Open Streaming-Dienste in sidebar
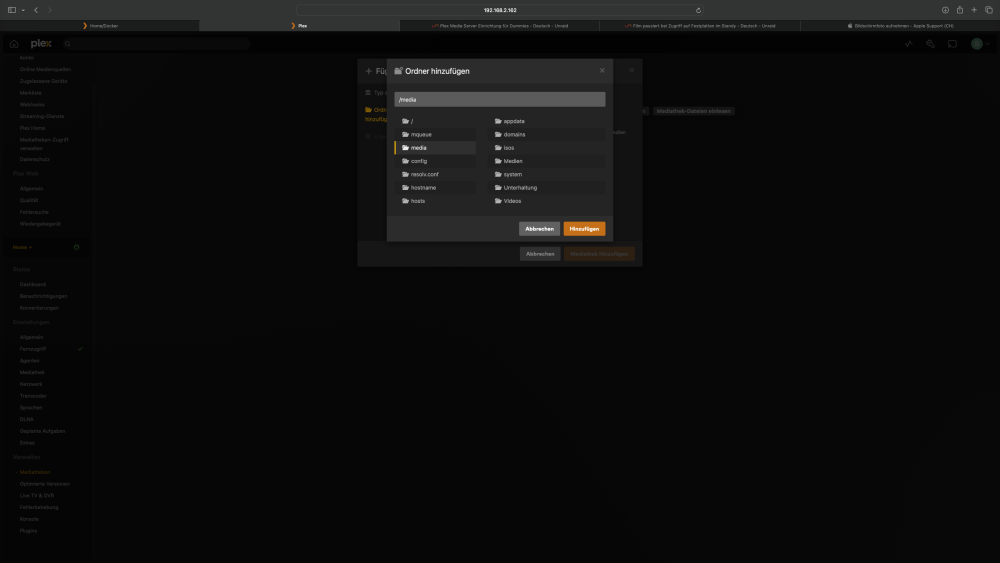 click(42, 116)
